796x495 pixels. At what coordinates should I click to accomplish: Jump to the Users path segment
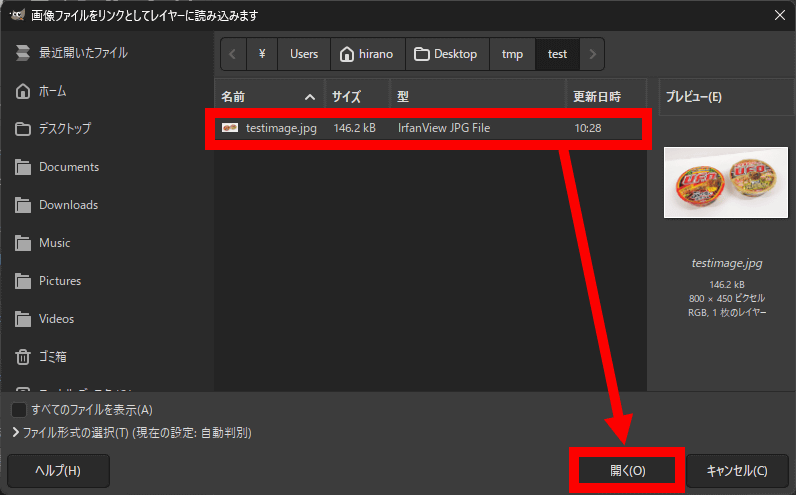point(304,54)
